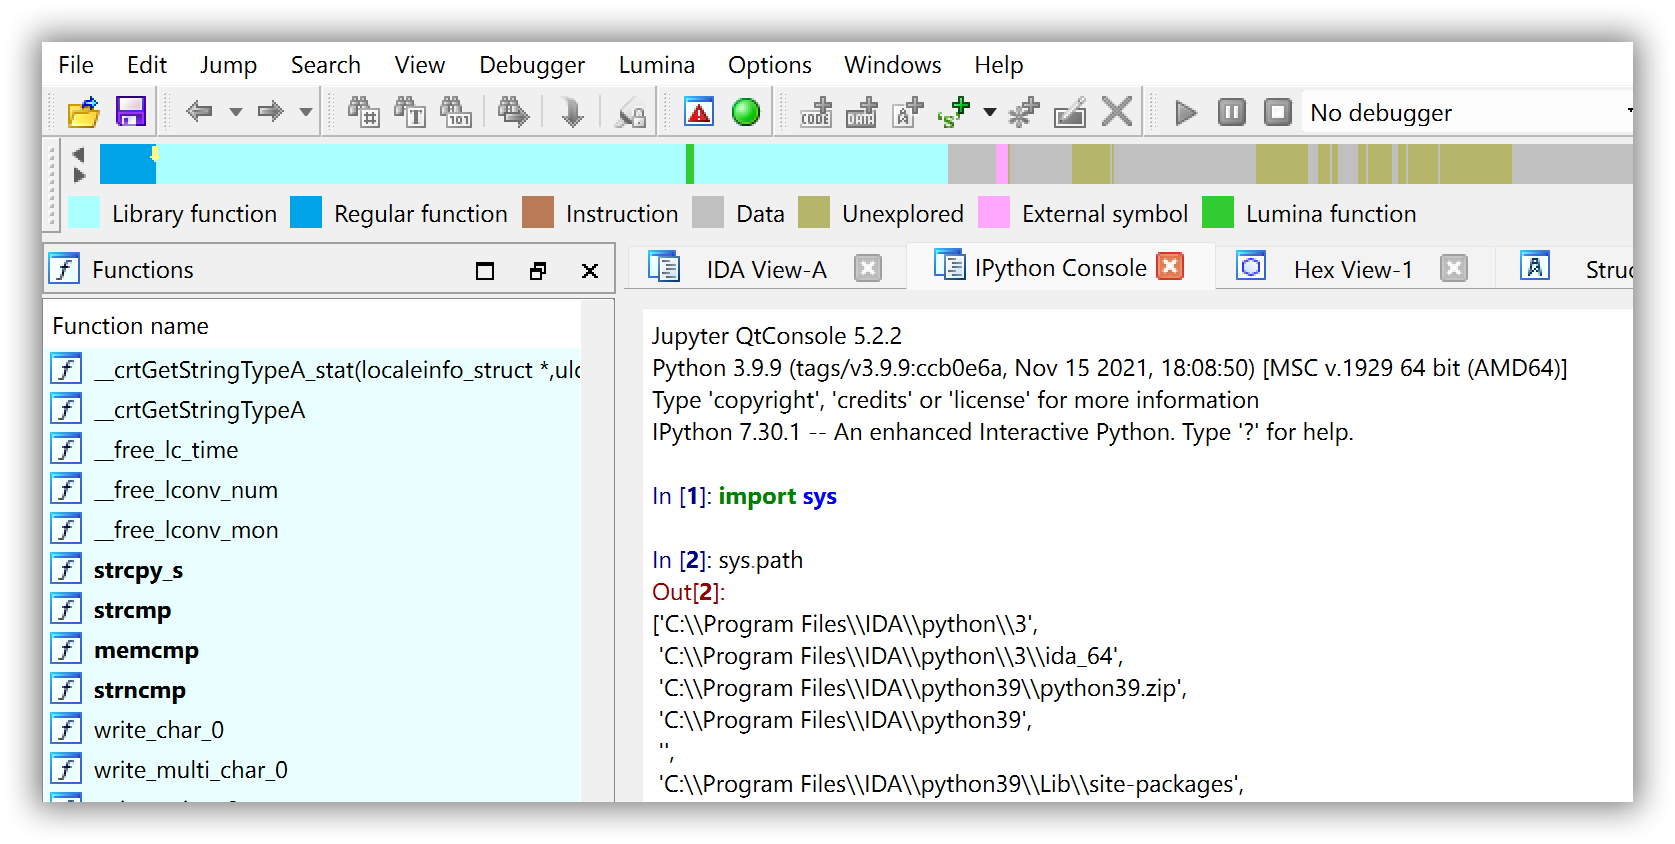The image size is (1675, 844).
Task: Click the text search binoculars icon
Action: coord(411,112)
